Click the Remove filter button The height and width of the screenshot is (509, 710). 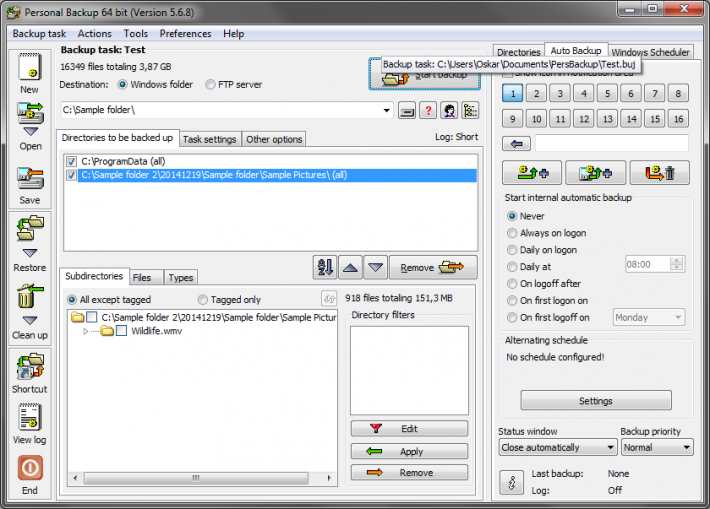(x=409, y=472)
